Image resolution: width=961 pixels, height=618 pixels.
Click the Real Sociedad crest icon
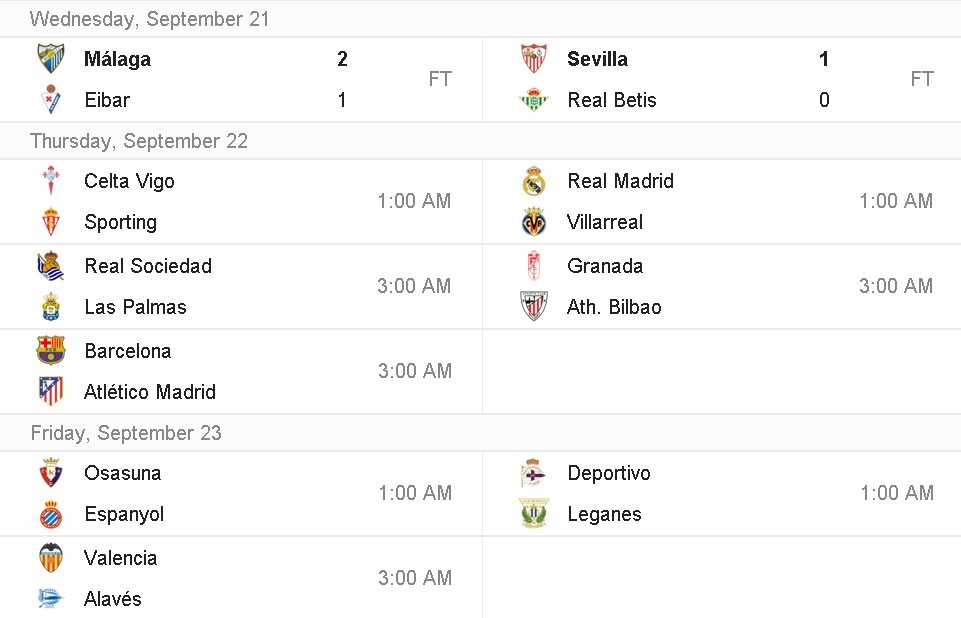51,266
